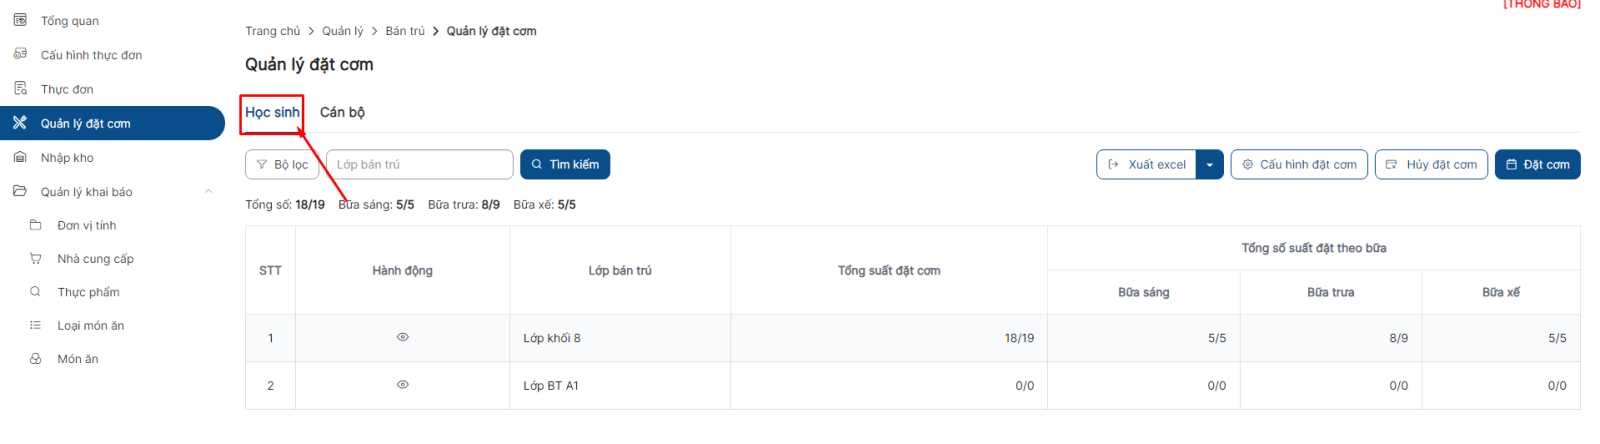The width and height of the screenshot is (1600, 444).
Task: Select Loại món ăn list icon
Action: (36, 325)
